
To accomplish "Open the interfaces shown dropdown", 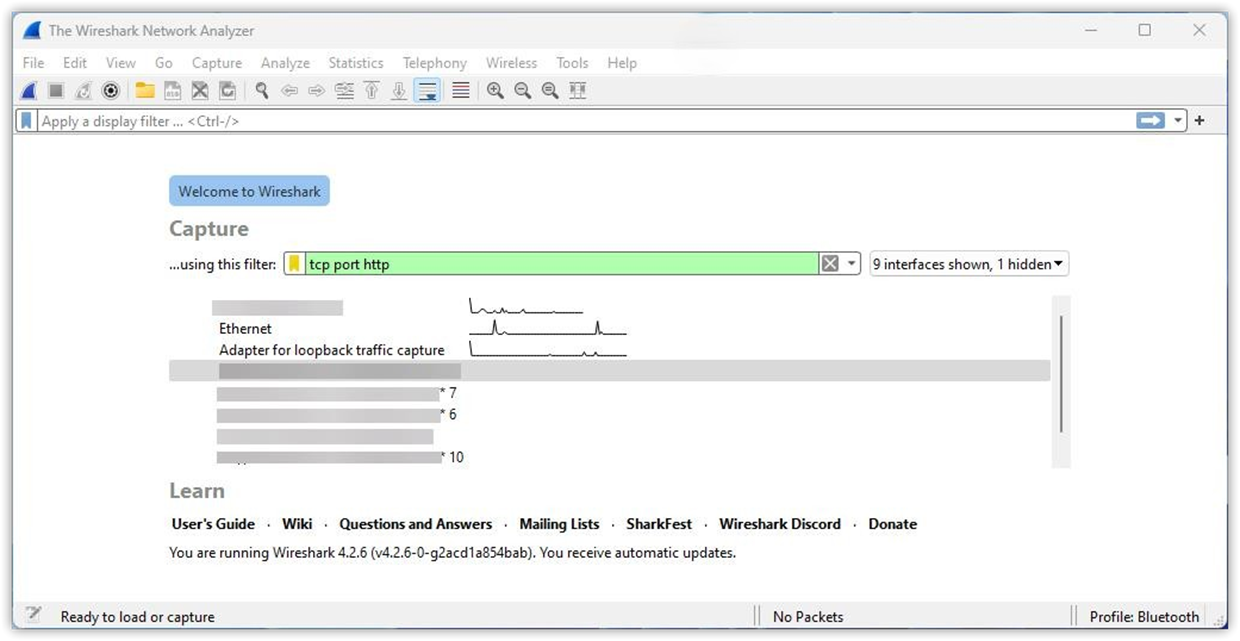I will pyautogui.click(x=970, y=264).
